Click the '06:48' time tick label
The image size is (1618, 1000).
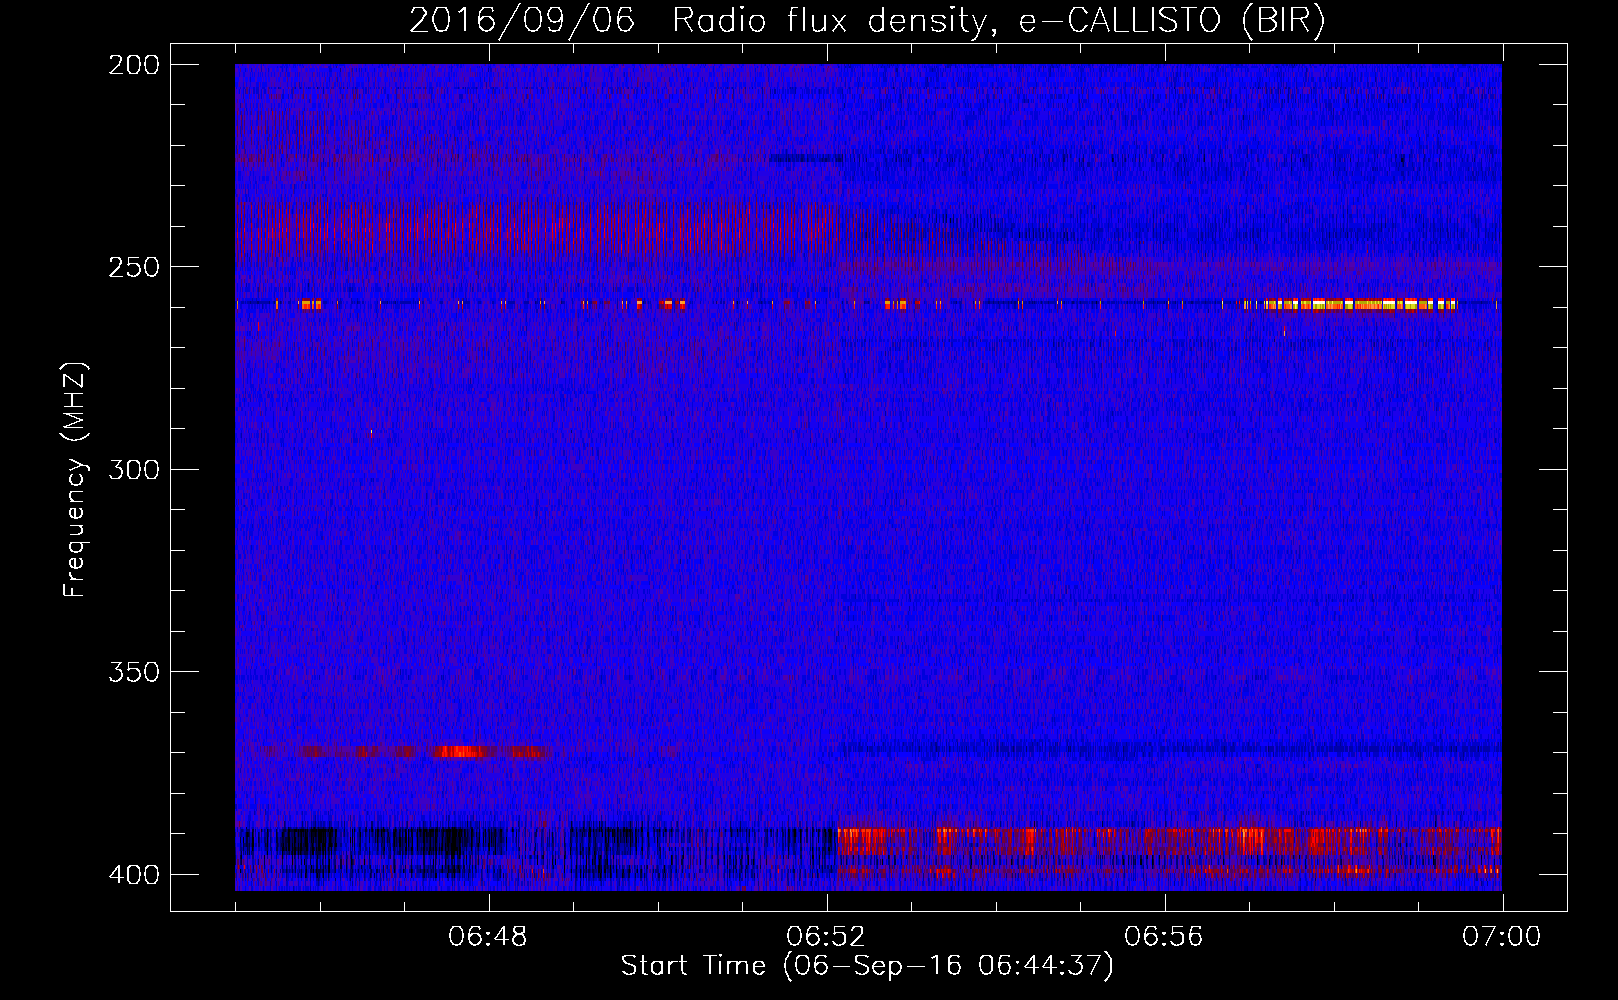(x=488, y=937)
